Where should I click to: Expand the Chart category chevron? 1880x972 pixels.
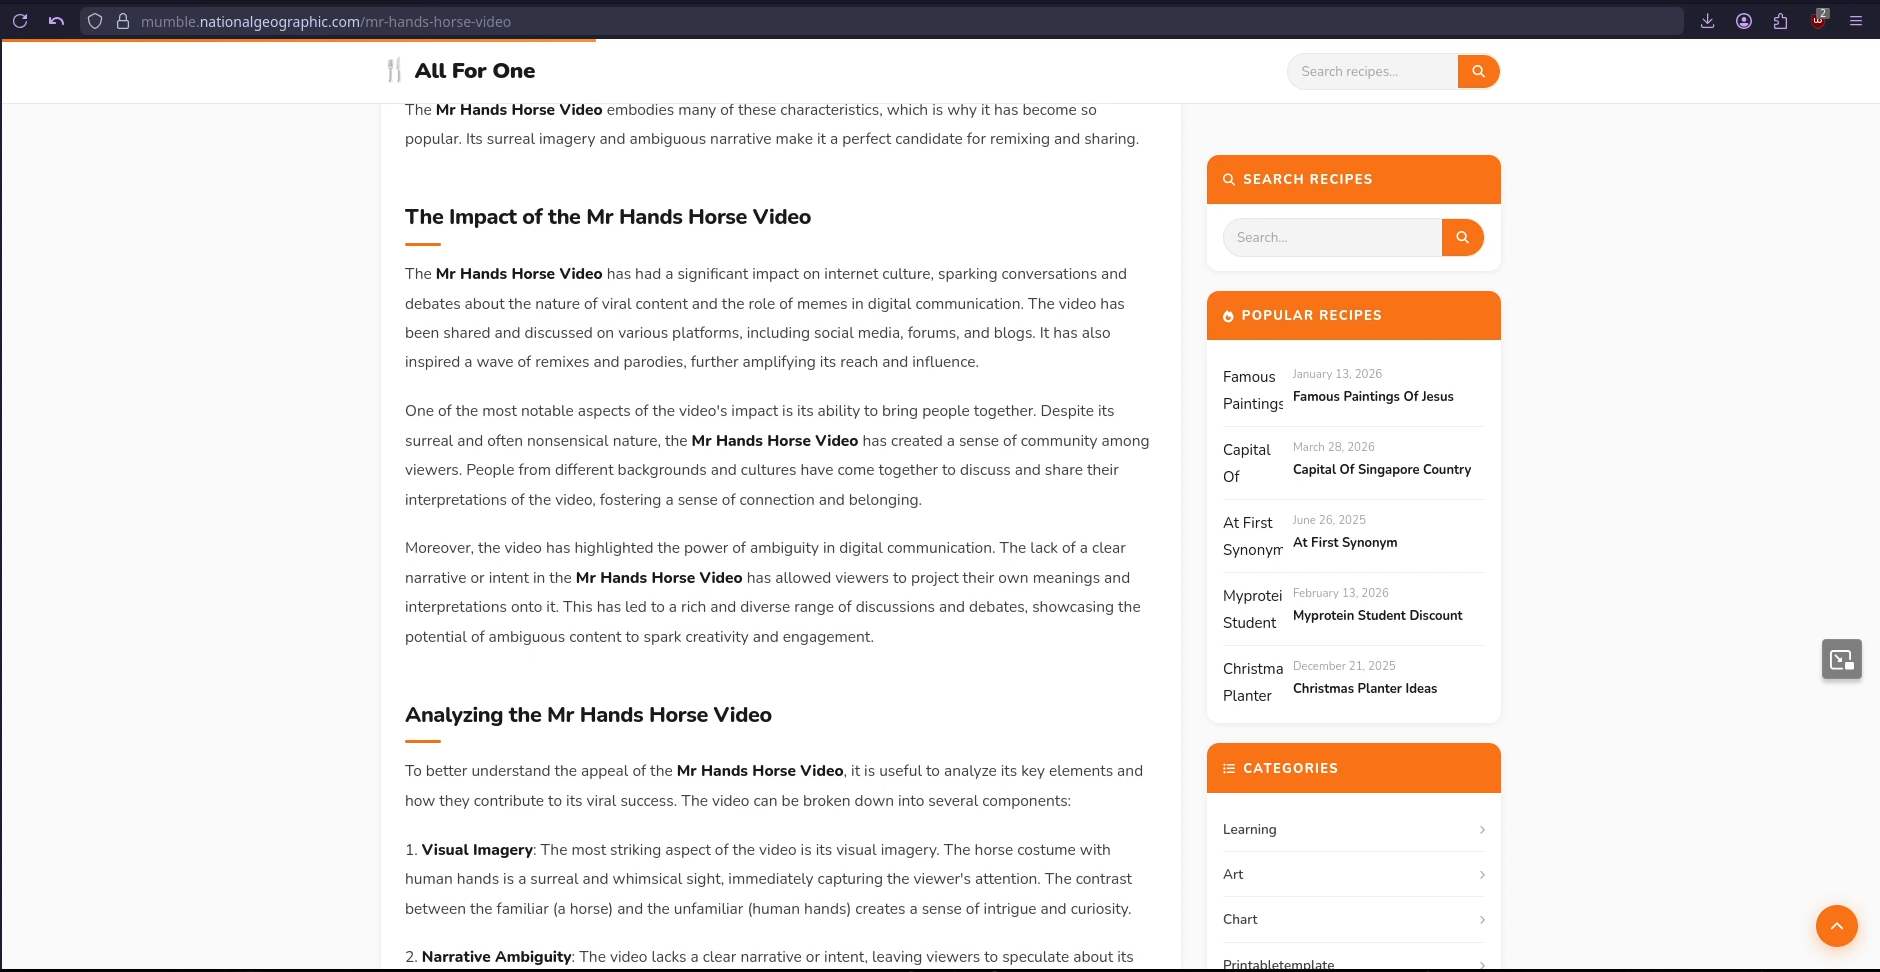[1481, 920]
